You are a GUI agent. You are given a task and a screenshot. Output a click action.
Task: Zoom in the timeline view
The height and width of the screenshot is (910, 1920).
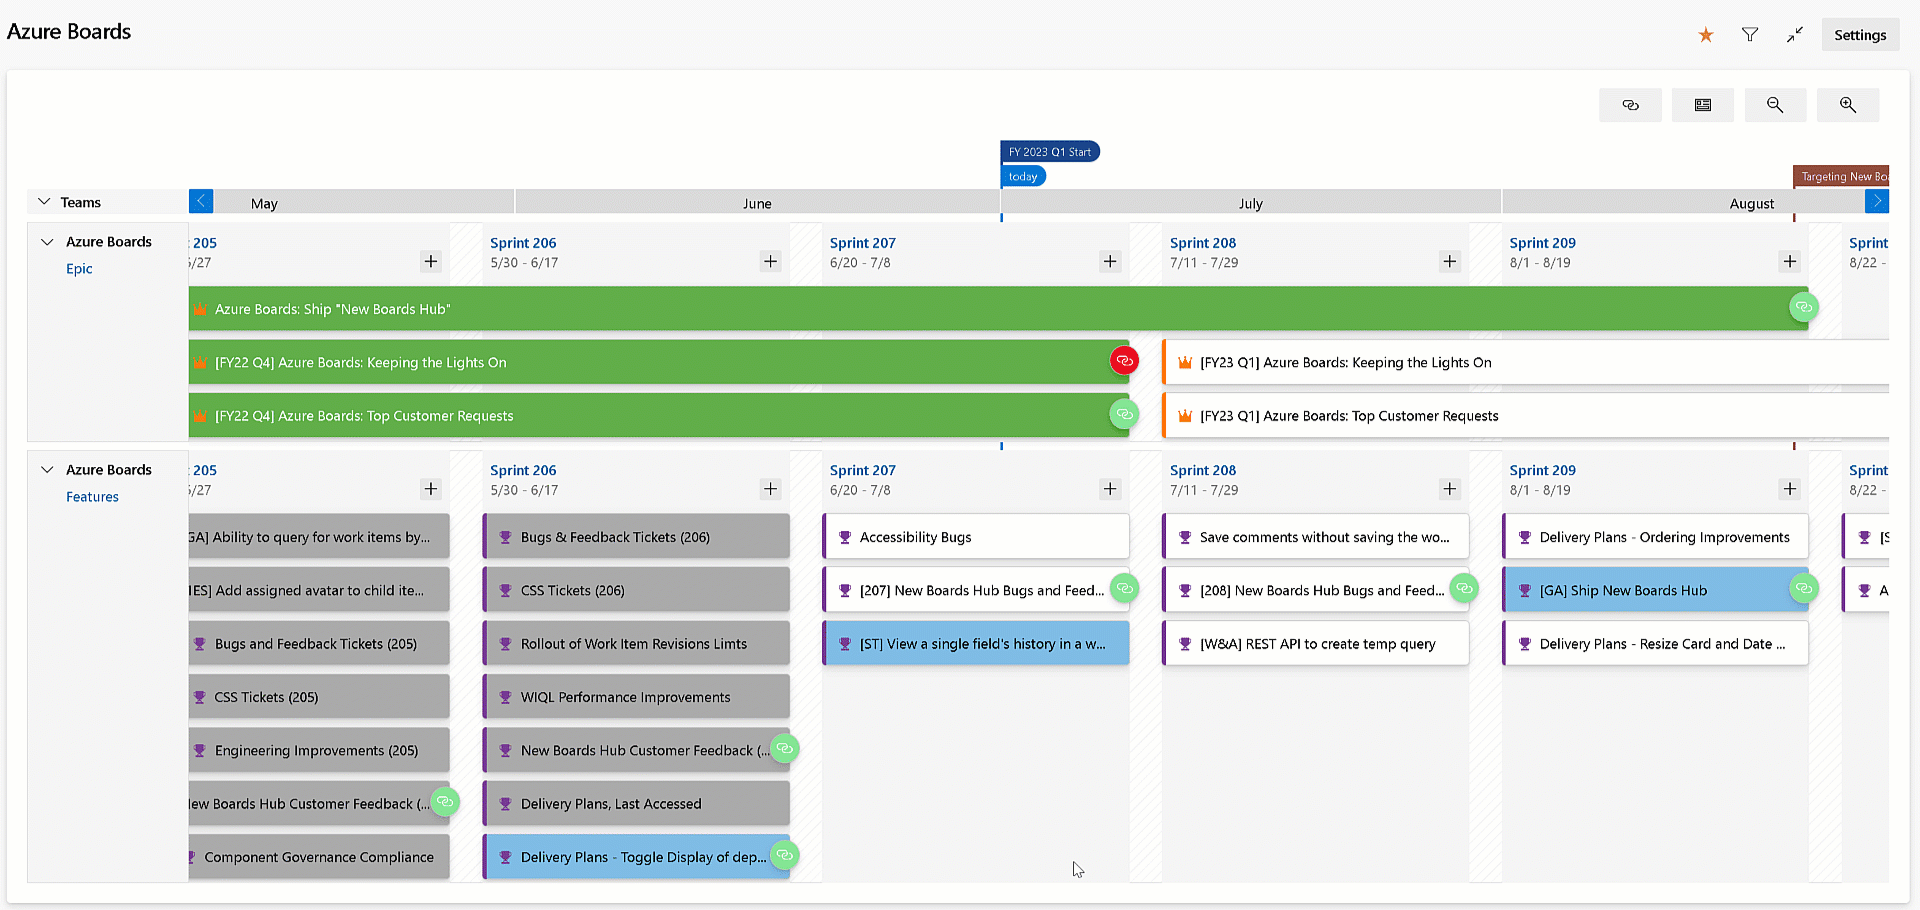click(1847, 105)
